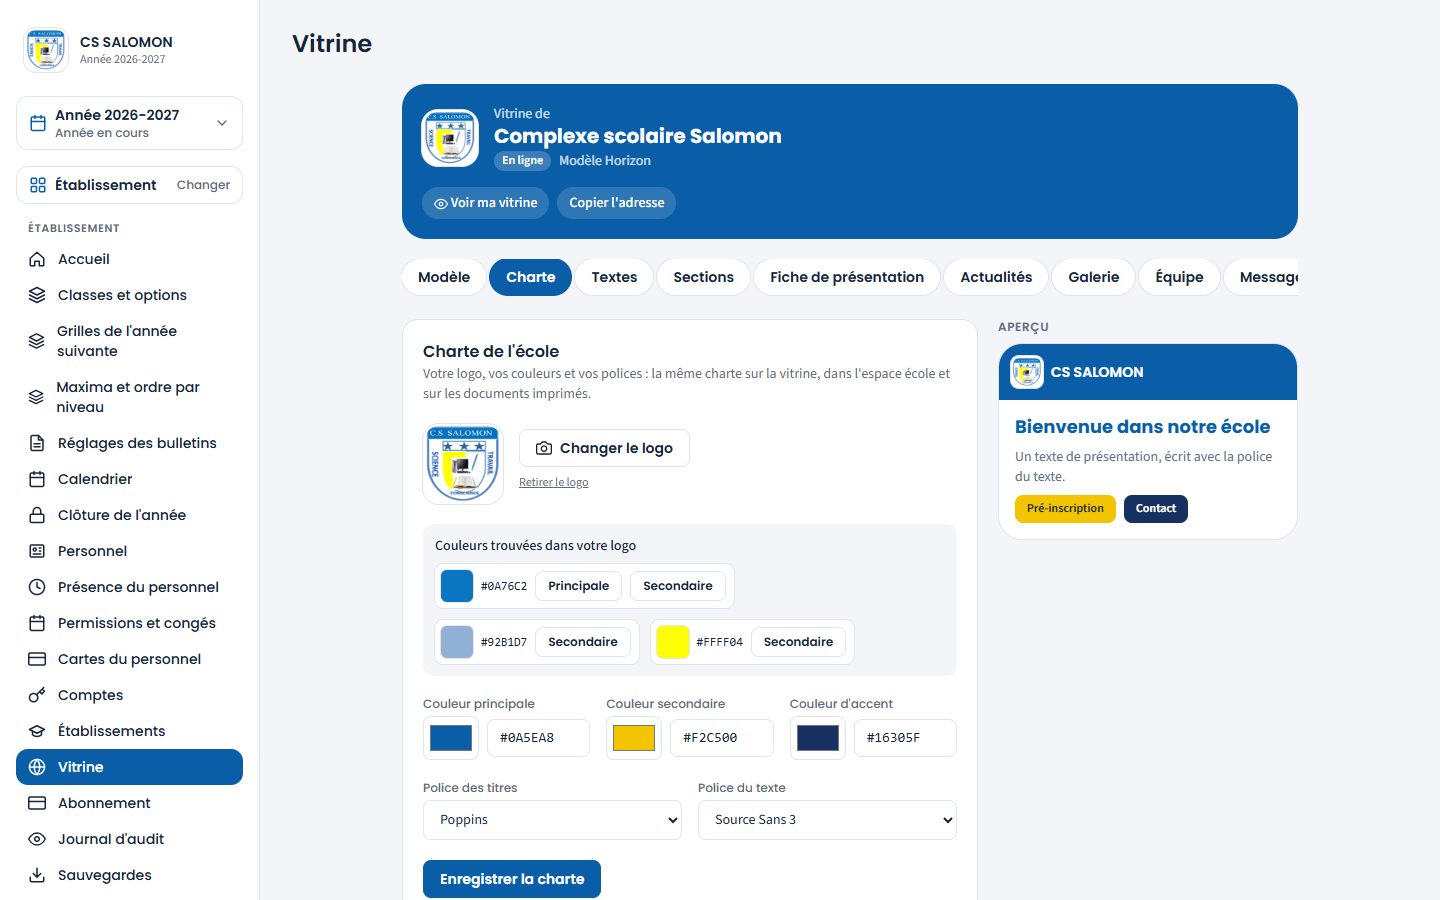Viewport: 1440px width, 900px height.
Task: Save with Enregistrer la charte button
Action: (x=512, y=879)
